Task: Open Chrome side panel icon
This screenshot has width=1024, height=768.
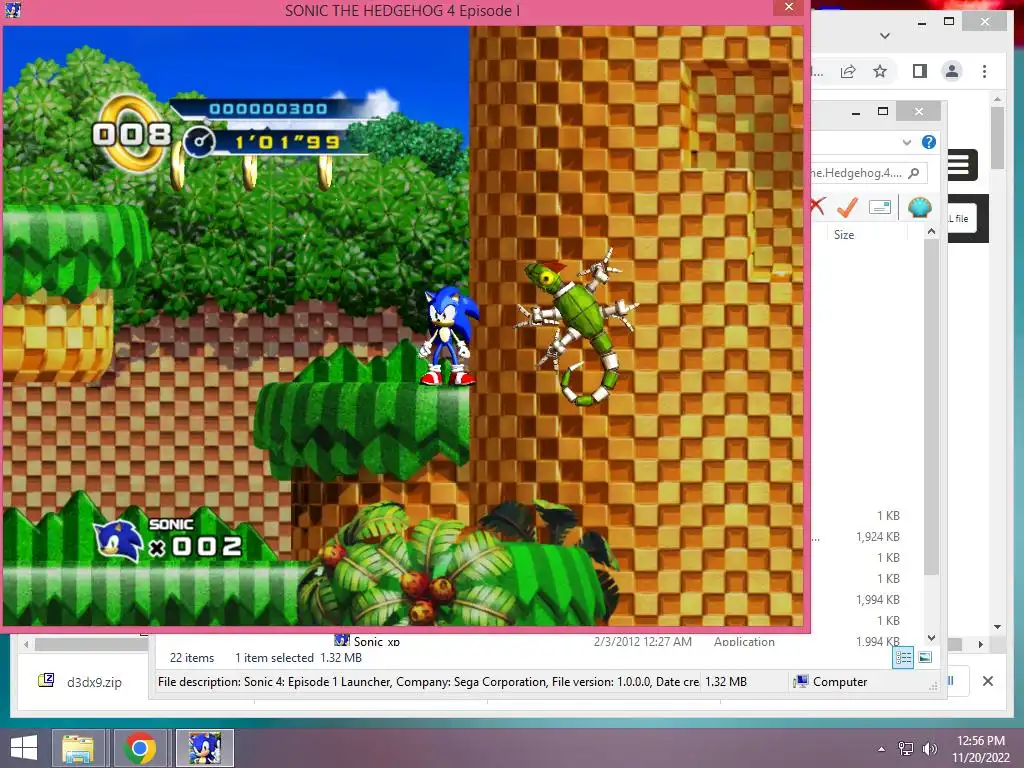Action: pyautogui.click(x=920, y=71)
